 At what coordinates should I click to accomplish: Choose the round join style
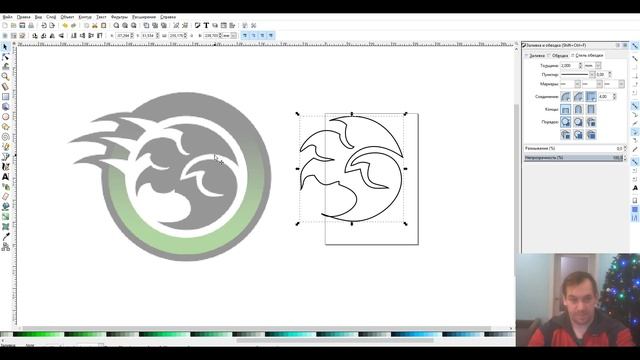click(565, 97)
